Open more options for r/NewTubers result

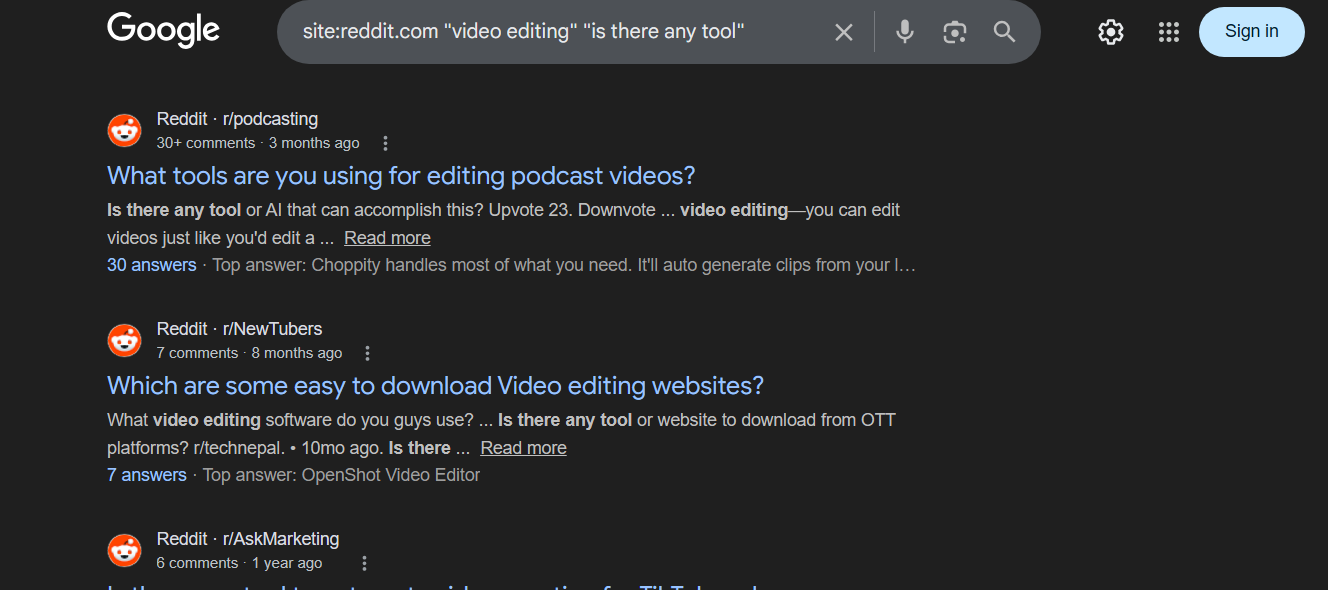coord(368,353)
